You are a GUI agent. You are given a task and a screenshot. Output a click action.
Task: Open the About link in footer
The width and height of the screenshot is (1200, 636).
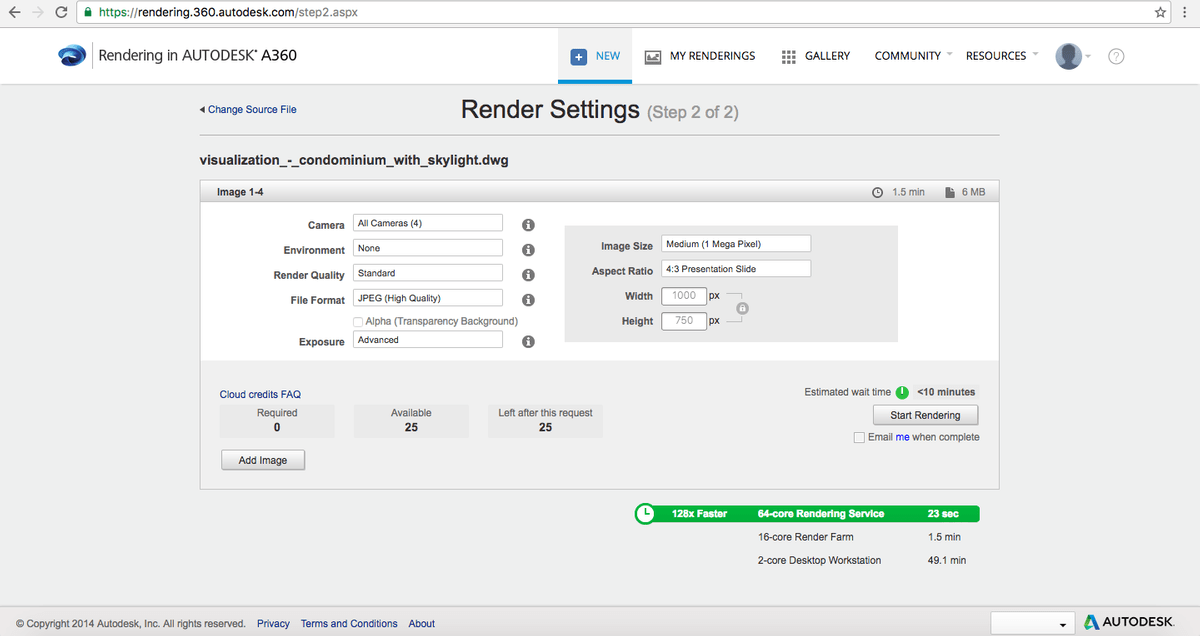[x=422, y=624]
